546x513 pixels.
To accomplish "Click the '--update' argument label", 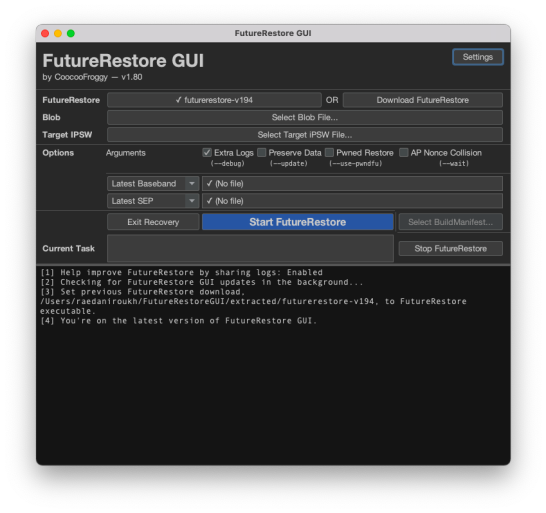I will 289,163.
